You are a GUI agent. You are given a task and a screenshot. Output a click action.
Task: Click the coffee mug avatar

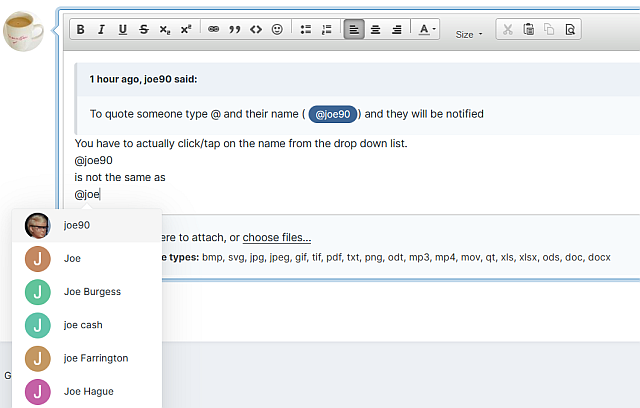click(x=23, y=31)
